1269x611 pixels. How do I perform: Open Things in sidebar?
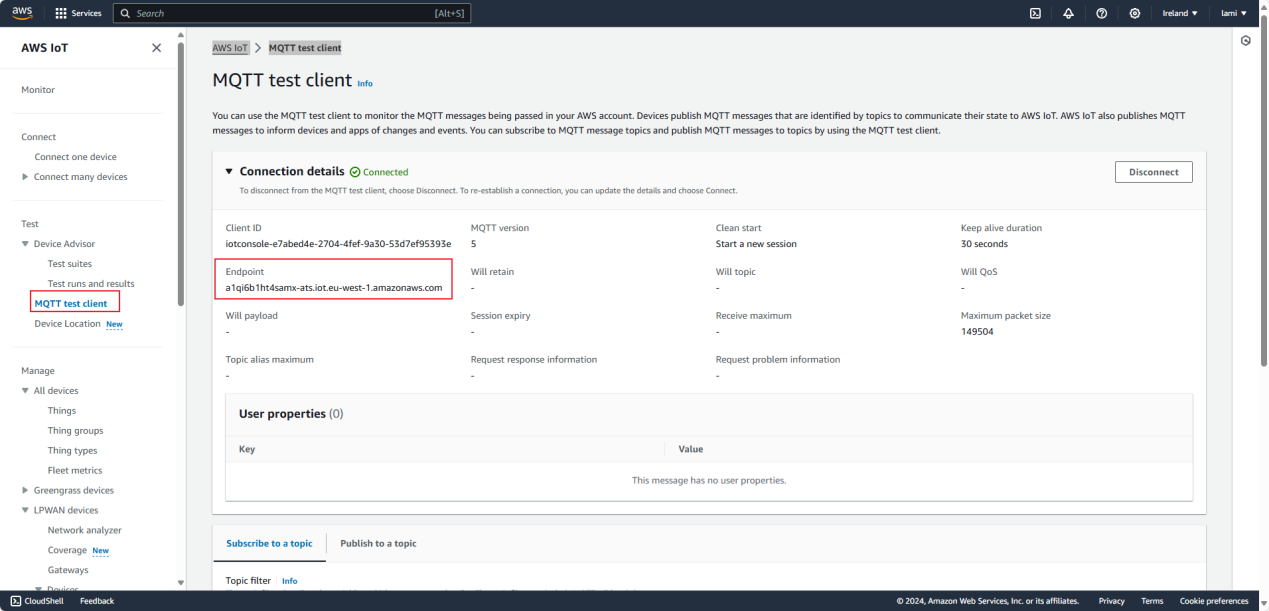(62, 411)
